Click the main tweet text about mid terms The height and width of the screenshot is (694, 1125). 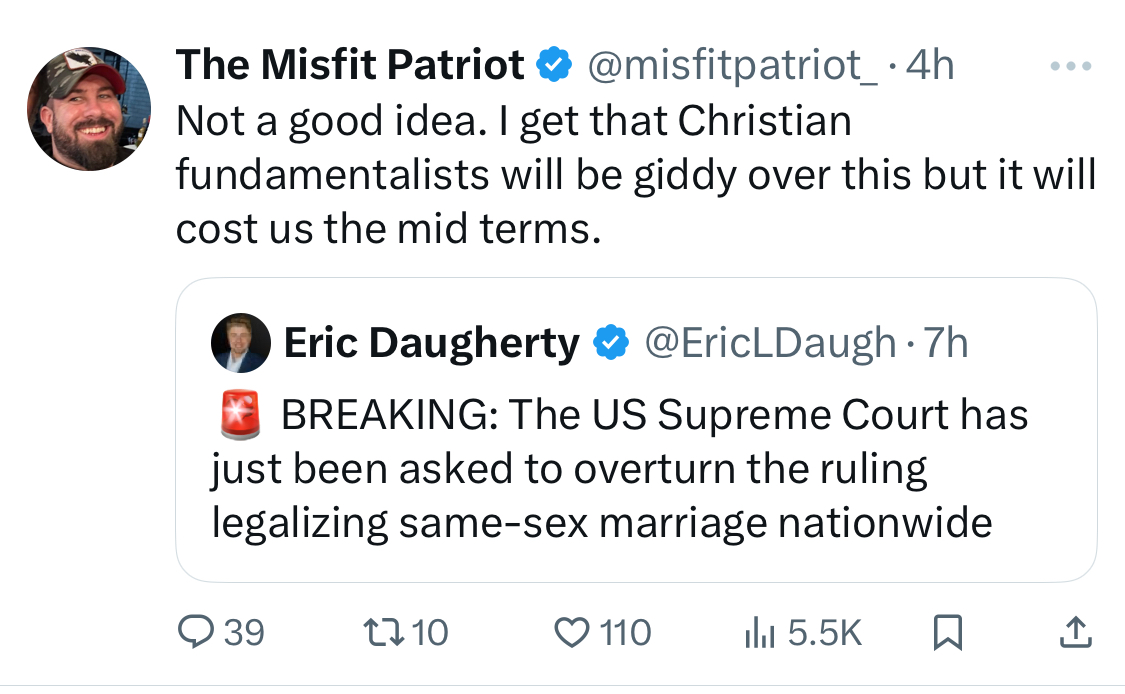click(636, 175)
